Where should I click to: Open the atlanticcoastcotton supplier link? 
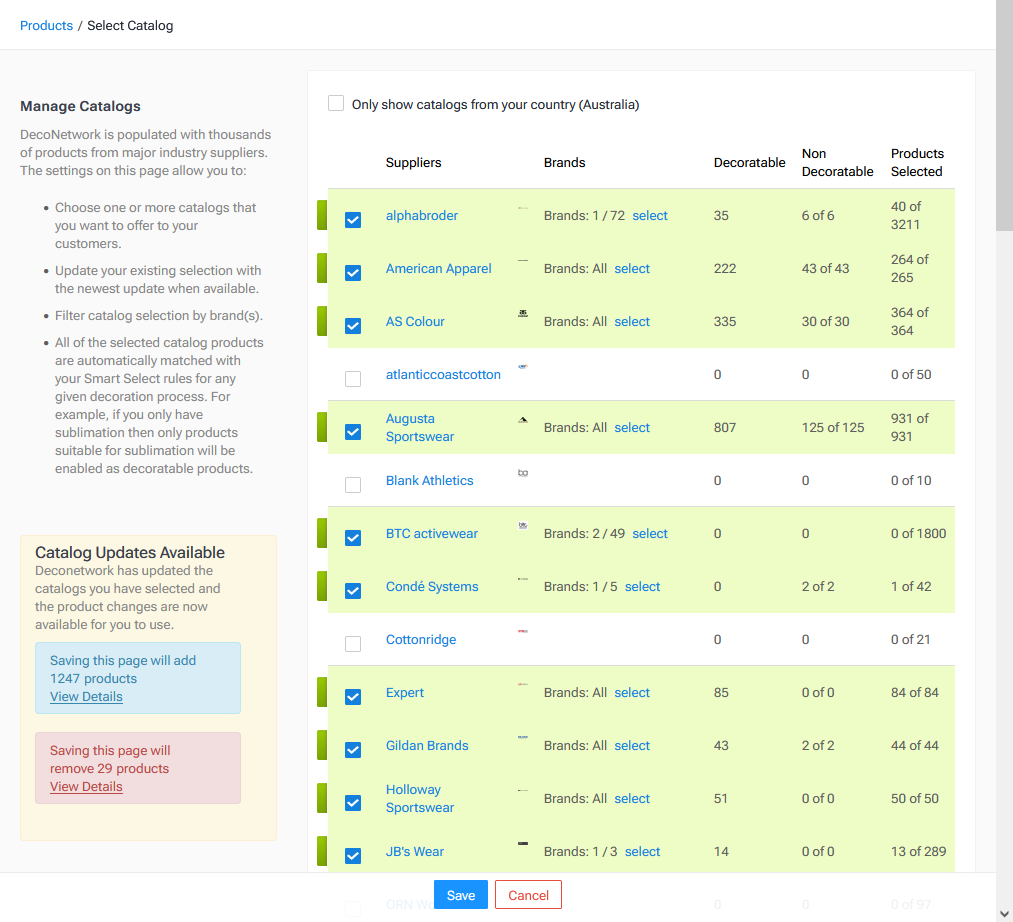tap(443, 375)
